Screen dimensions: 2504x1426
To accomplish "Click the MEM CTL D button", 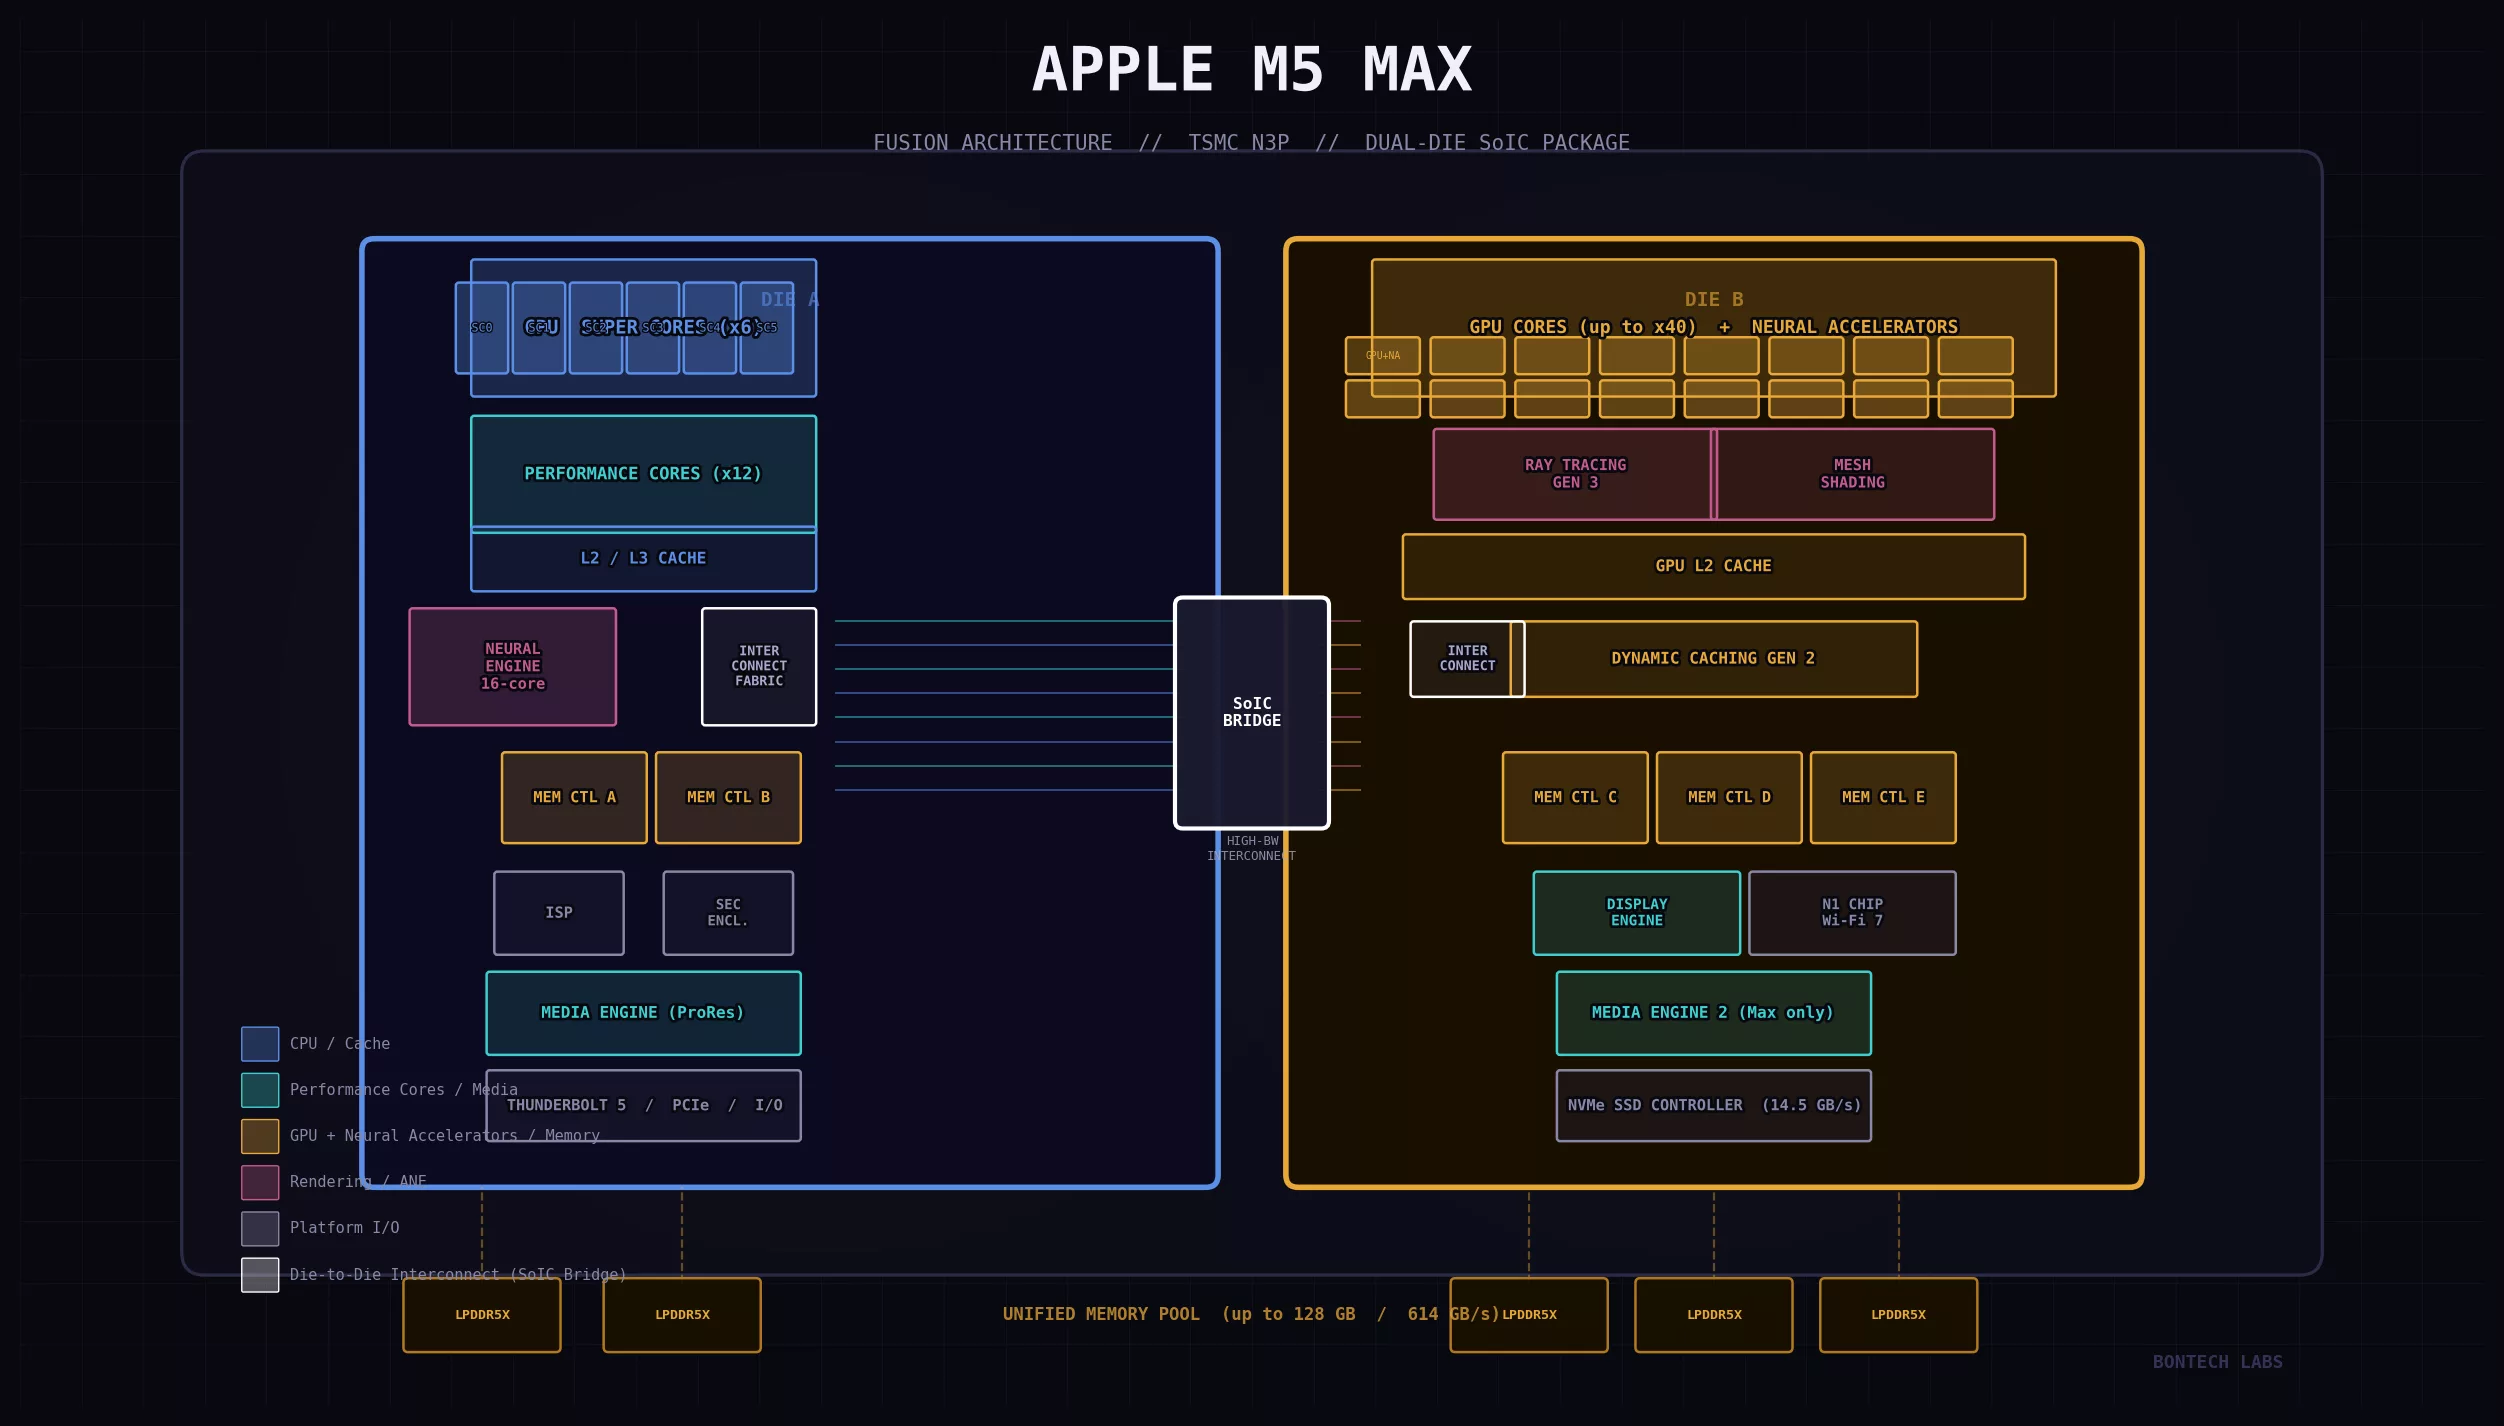I will pyautogui.click(x=1729, y=797).
